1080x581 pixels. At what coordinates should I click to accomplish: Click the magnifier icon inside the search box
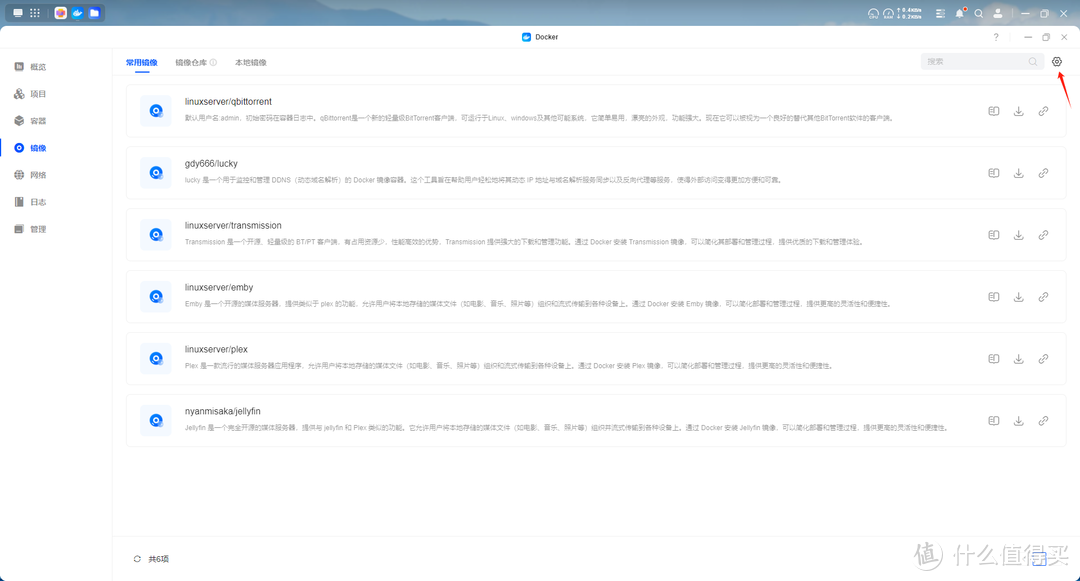click(x=1032, y=62)
